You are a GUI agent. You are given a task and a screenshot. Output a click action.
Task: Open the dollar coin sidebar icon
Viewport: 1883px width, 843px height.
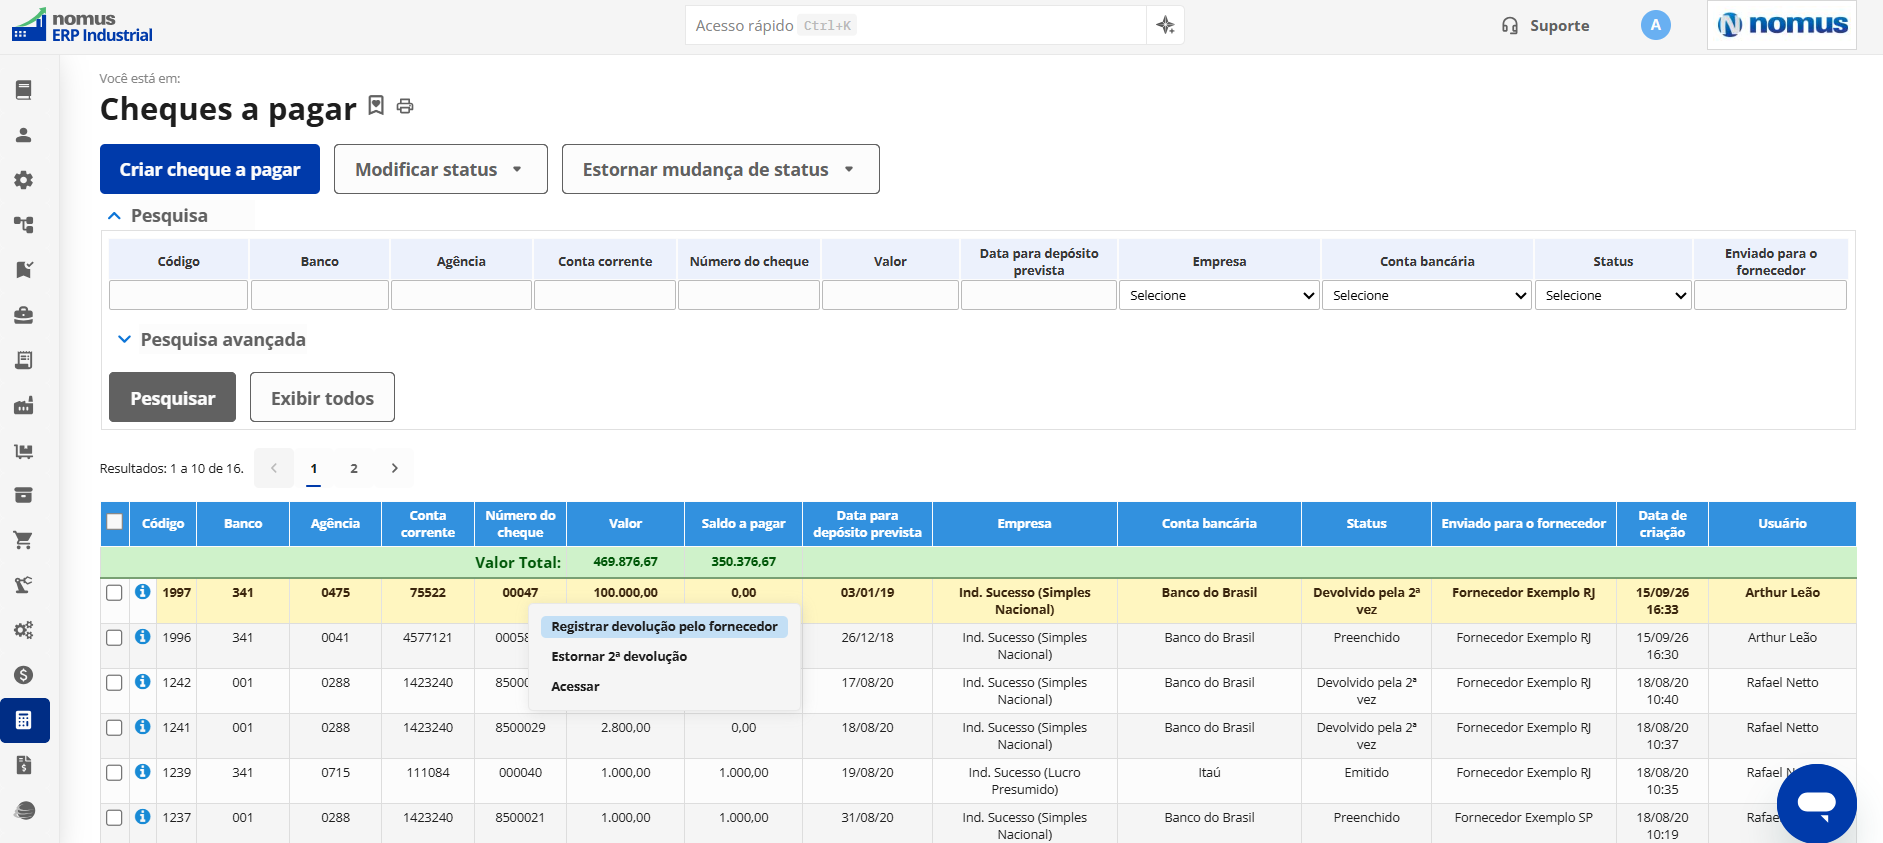[x=24, y=675]
